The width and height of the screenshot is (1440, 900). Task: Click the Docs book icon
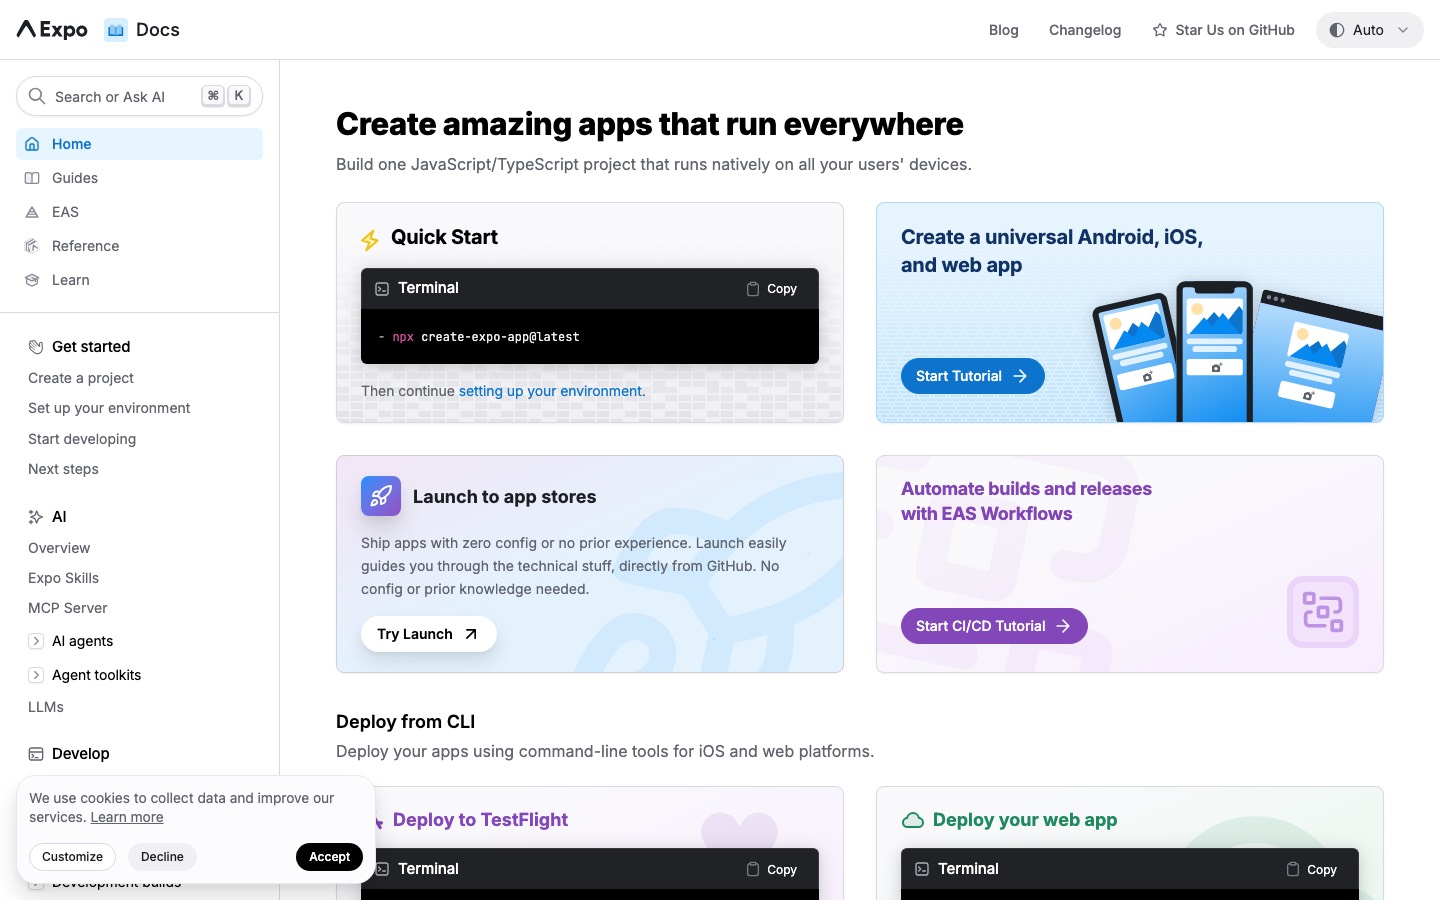click(x=116, y=30)
